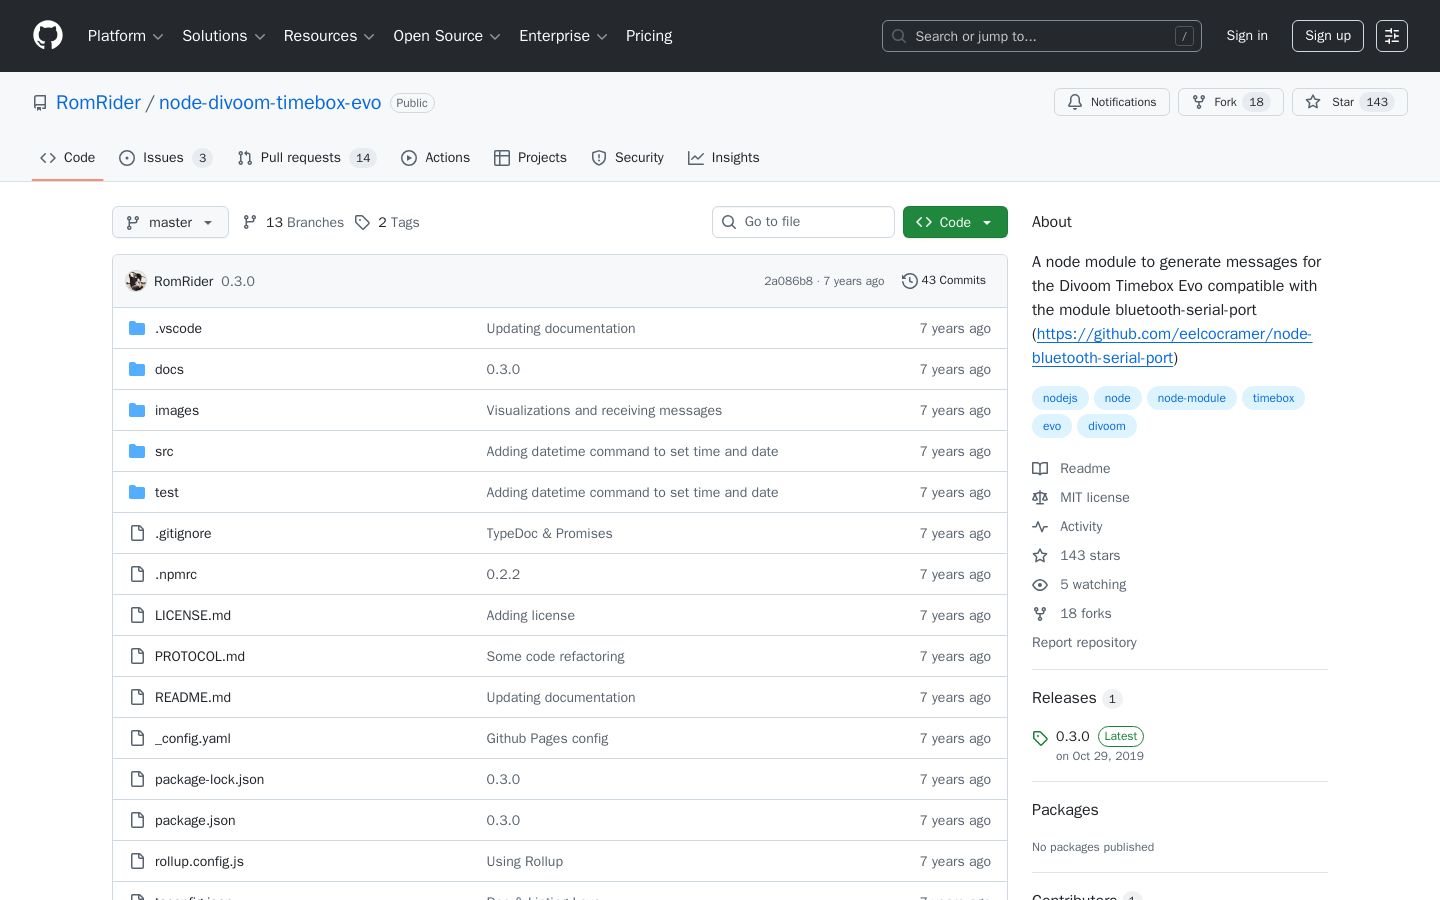This screenshot has width=1440, height=900.
Task: Click the eye icon beside 5 watching
Action: click(1040, 584)
